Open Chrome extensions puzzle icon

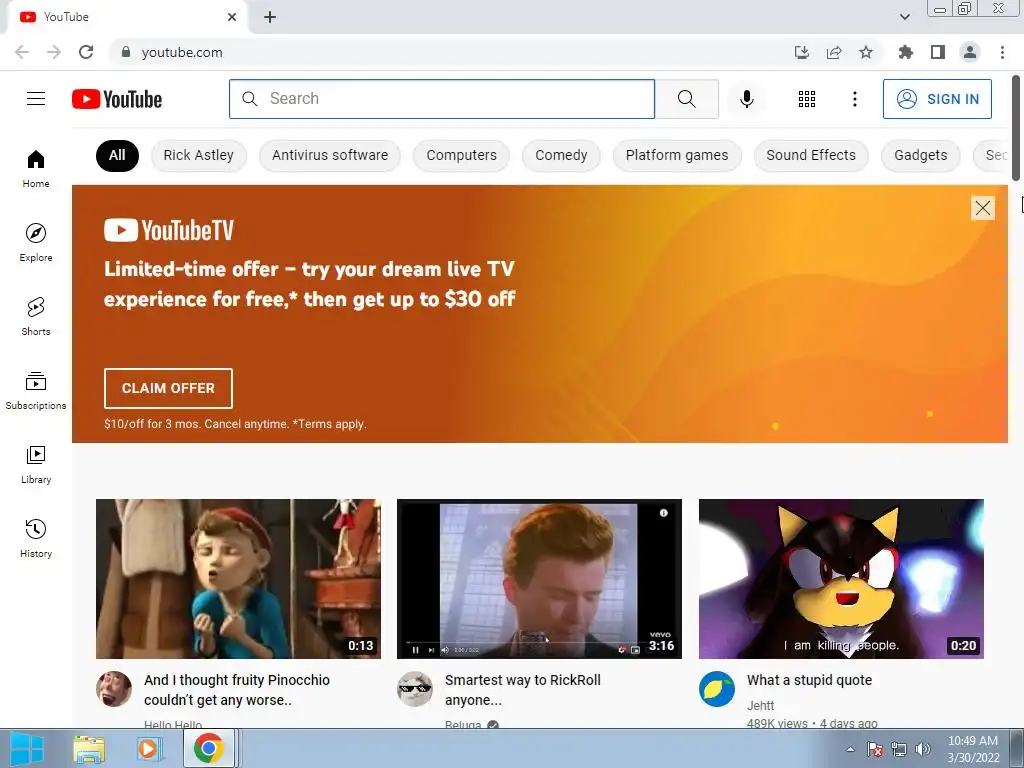coord(905,52)
